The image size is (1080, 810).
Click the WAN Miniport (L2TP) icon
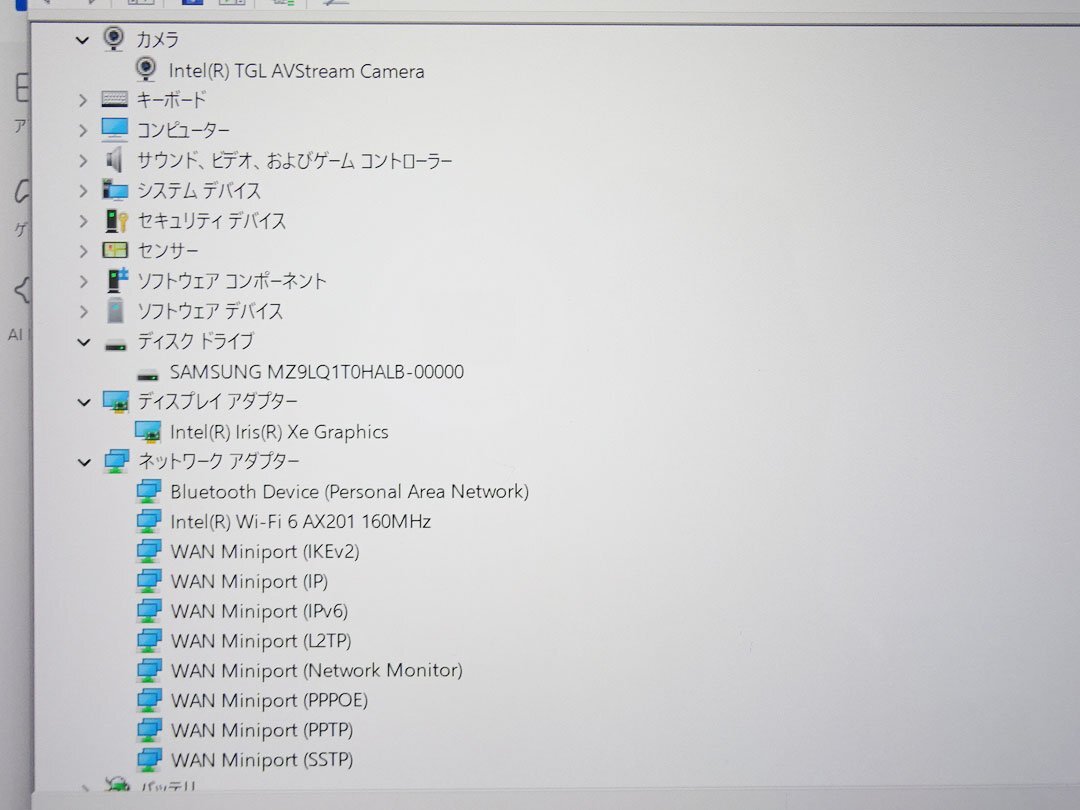[x=149, y=641]
